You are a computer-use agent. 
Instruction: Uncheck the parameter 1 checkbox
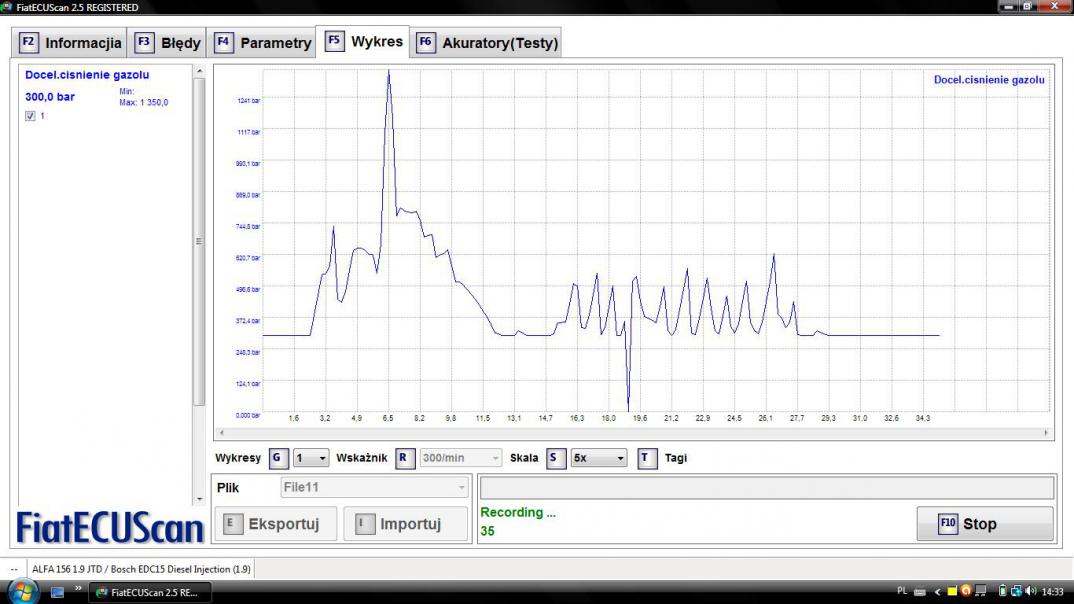[x=30, y=116]
